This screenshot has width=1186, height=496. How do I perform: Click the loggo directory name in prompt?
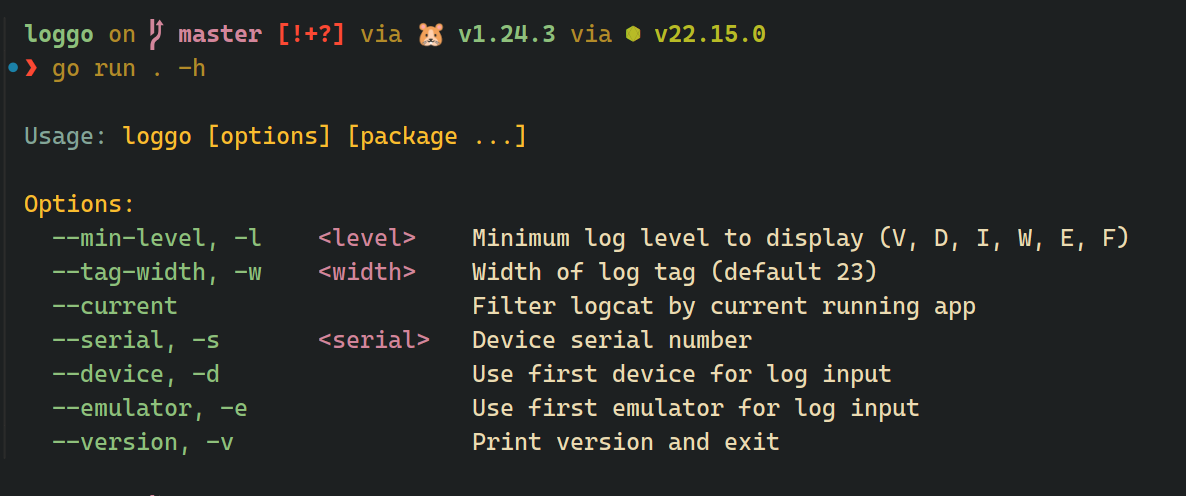59,34
